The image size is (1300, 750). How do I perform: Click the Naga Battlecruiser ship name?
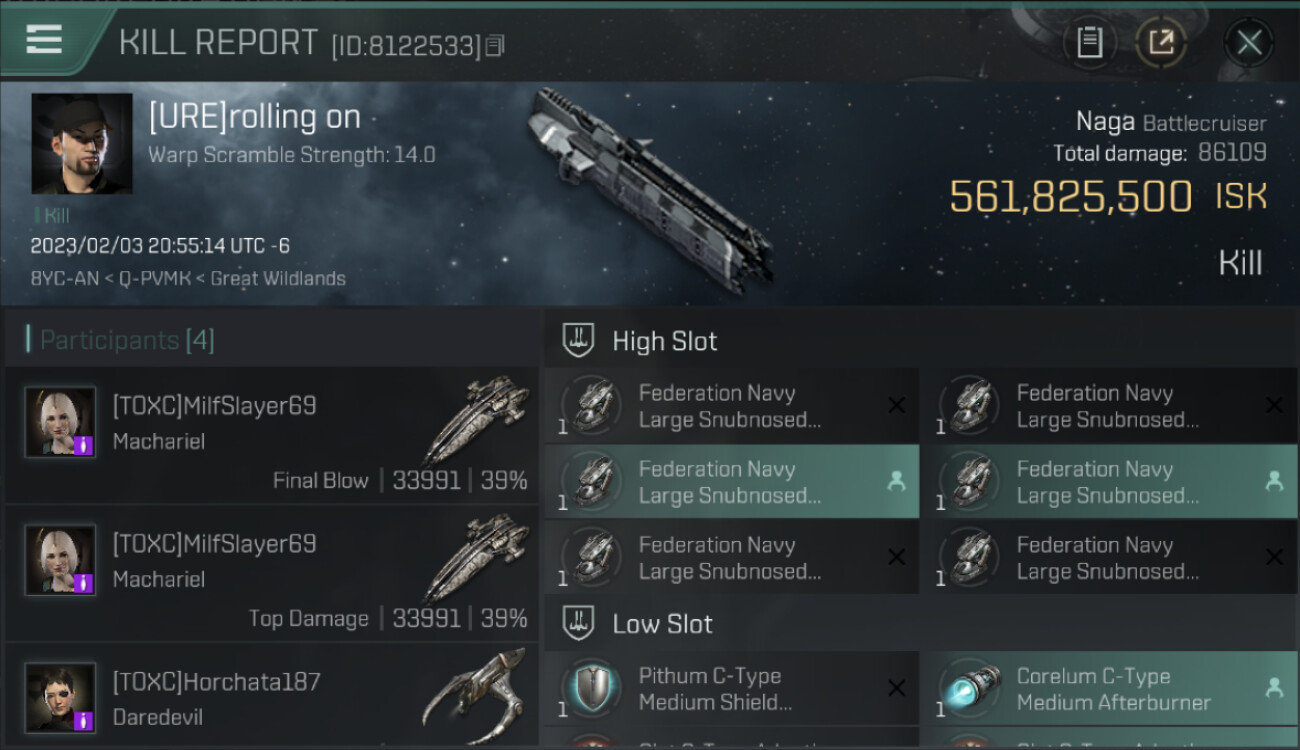point(1105,123)
